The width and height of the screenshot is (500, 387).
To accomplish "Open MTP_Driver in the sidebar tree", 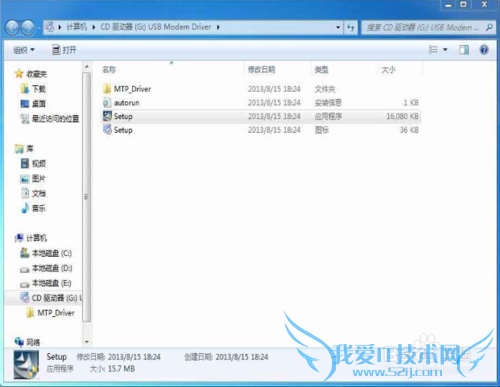I will pyautogui.click(x=56, y=313).
